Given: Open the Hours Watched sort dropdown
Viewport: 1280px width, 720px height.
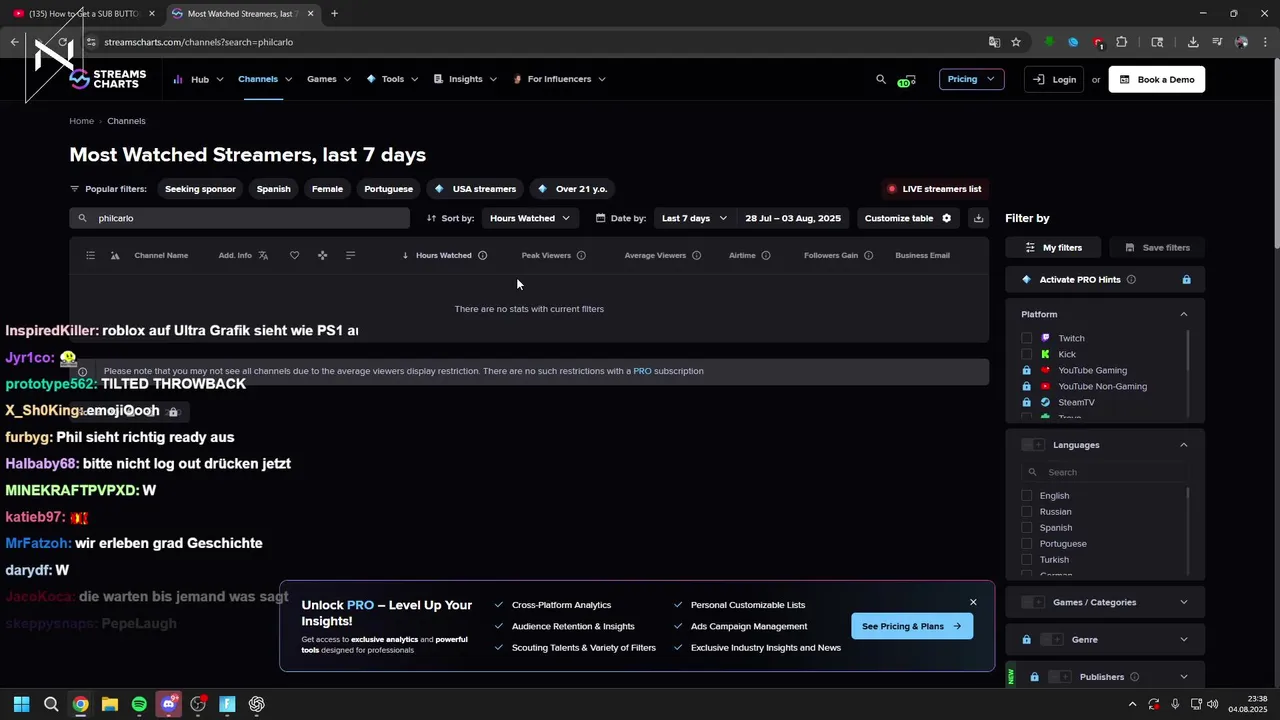Looking at the screenshot, I should click(529, 218).
